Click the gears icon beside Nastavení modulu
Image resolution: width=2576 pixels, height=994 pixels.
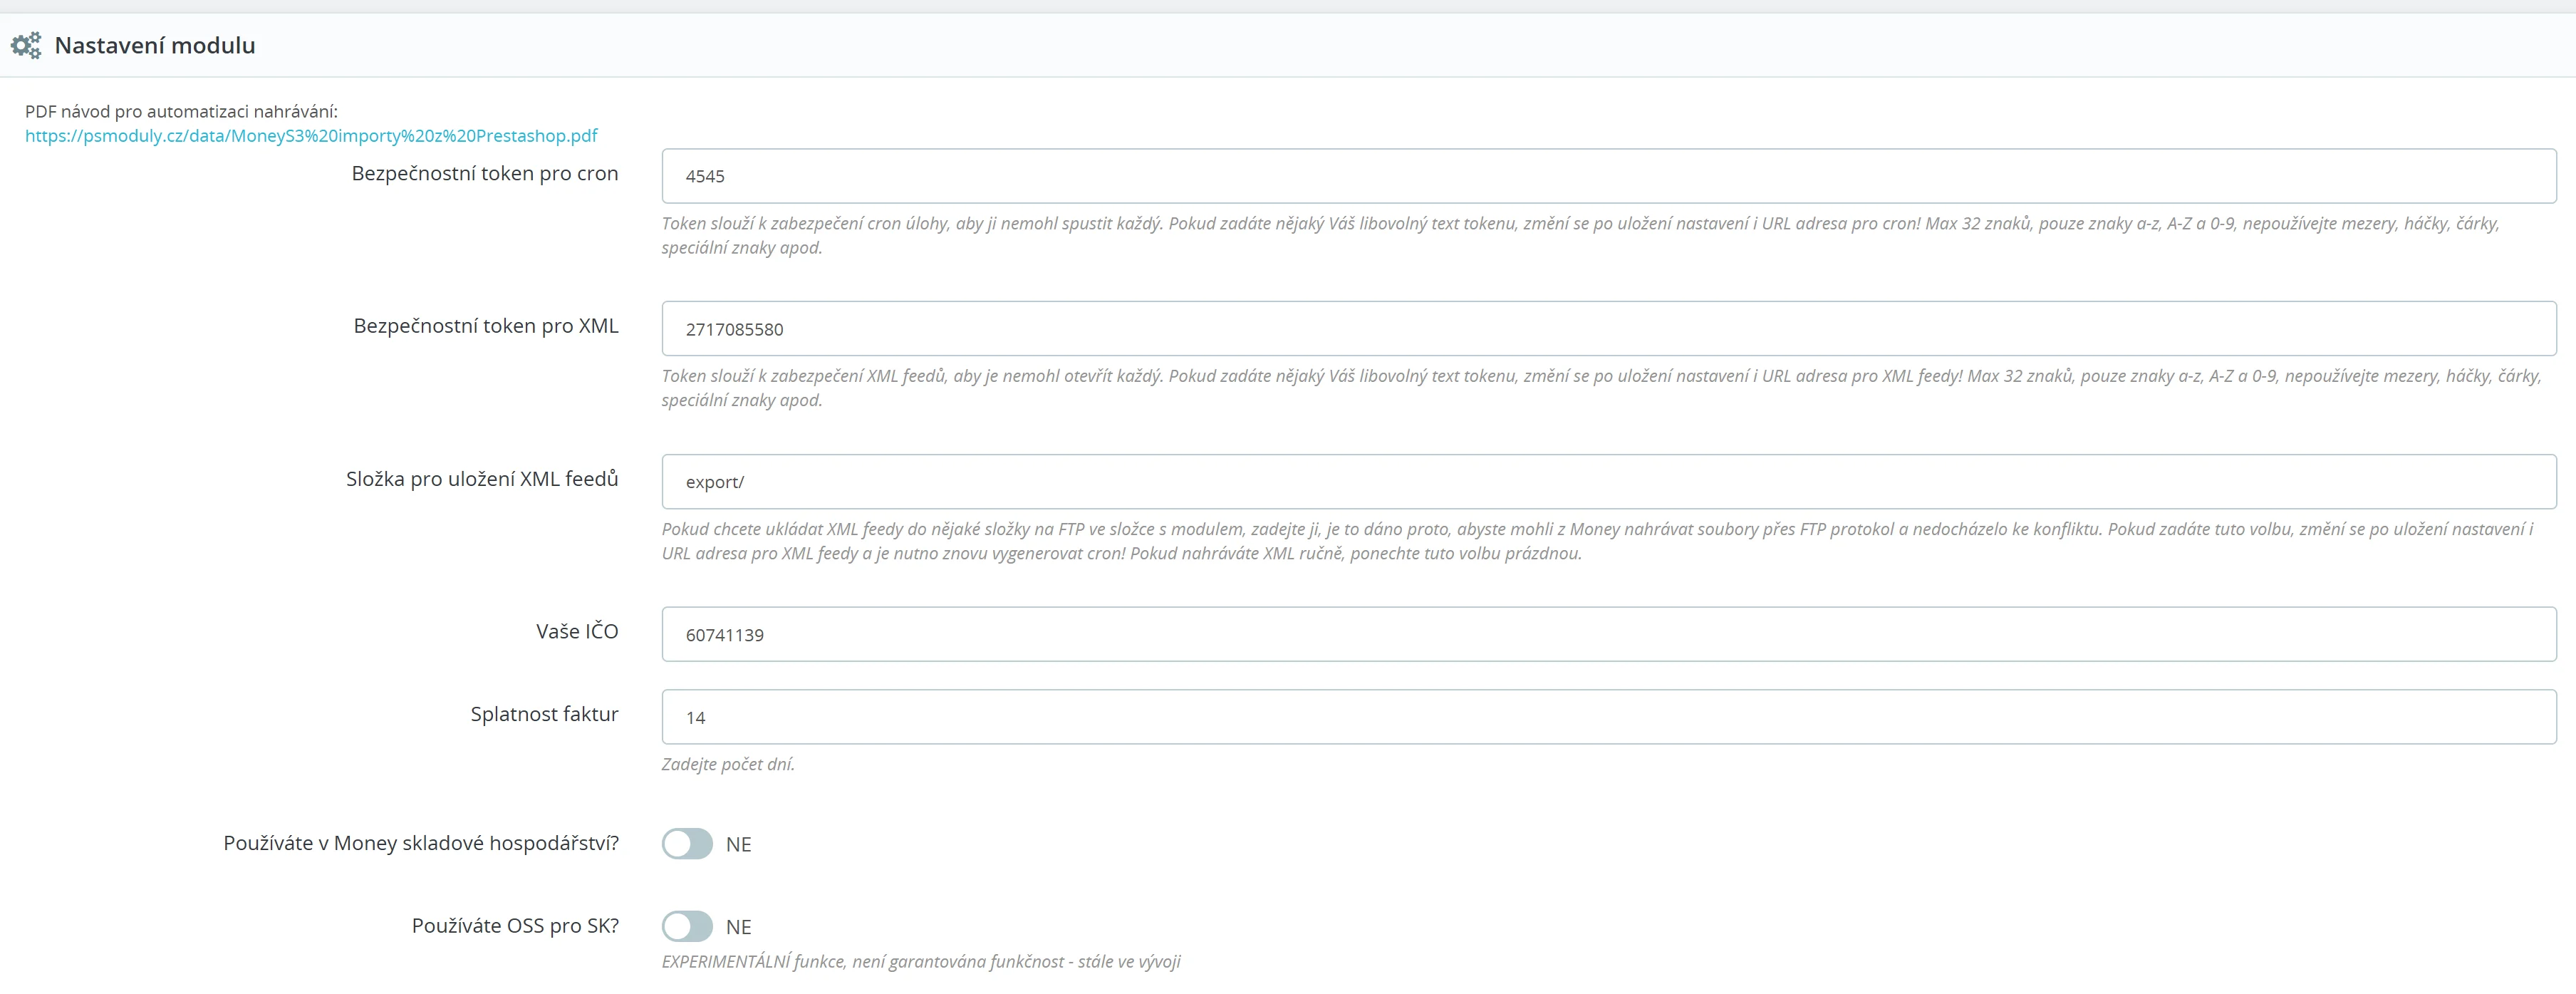click(x=26, y=46)
